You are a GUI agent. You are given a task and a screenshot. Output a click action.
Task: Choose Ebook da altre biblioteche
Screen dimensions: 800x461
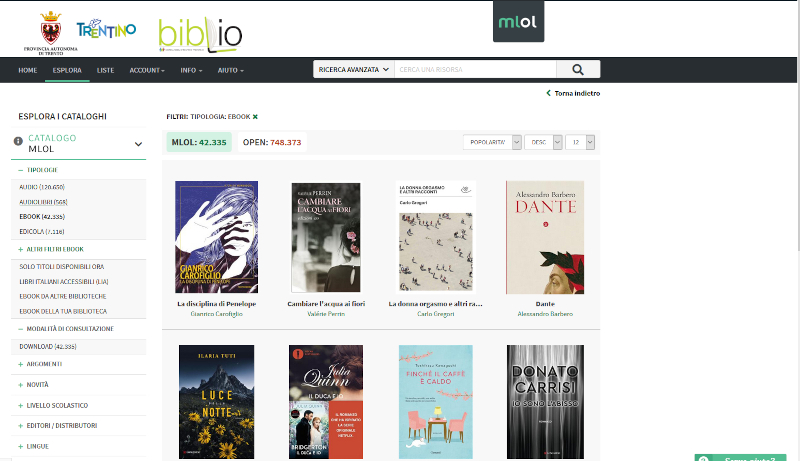[x=63, y=296]
